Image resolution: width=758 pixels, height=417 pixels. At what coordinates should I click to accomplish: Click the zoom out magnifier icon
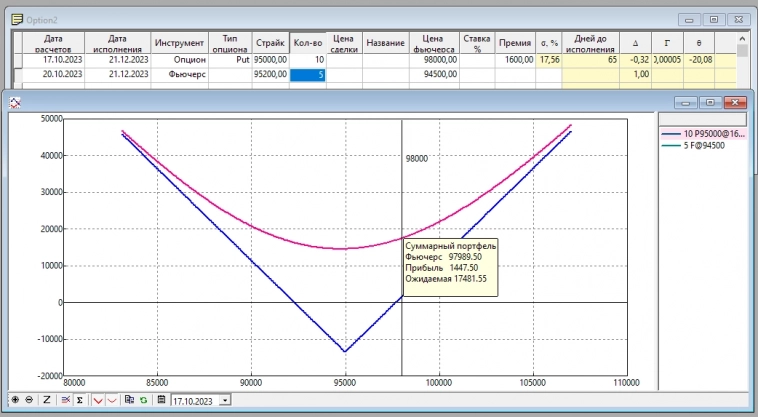(29, 399)
